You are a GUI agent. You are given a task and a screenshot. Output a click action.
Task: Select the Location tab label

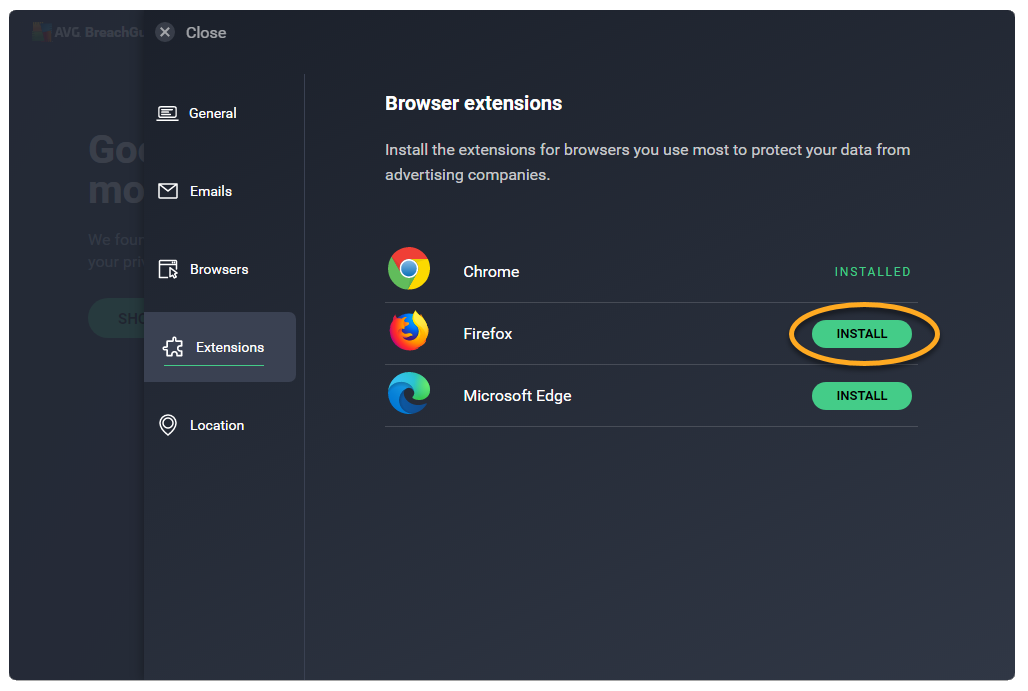[217, 425]
